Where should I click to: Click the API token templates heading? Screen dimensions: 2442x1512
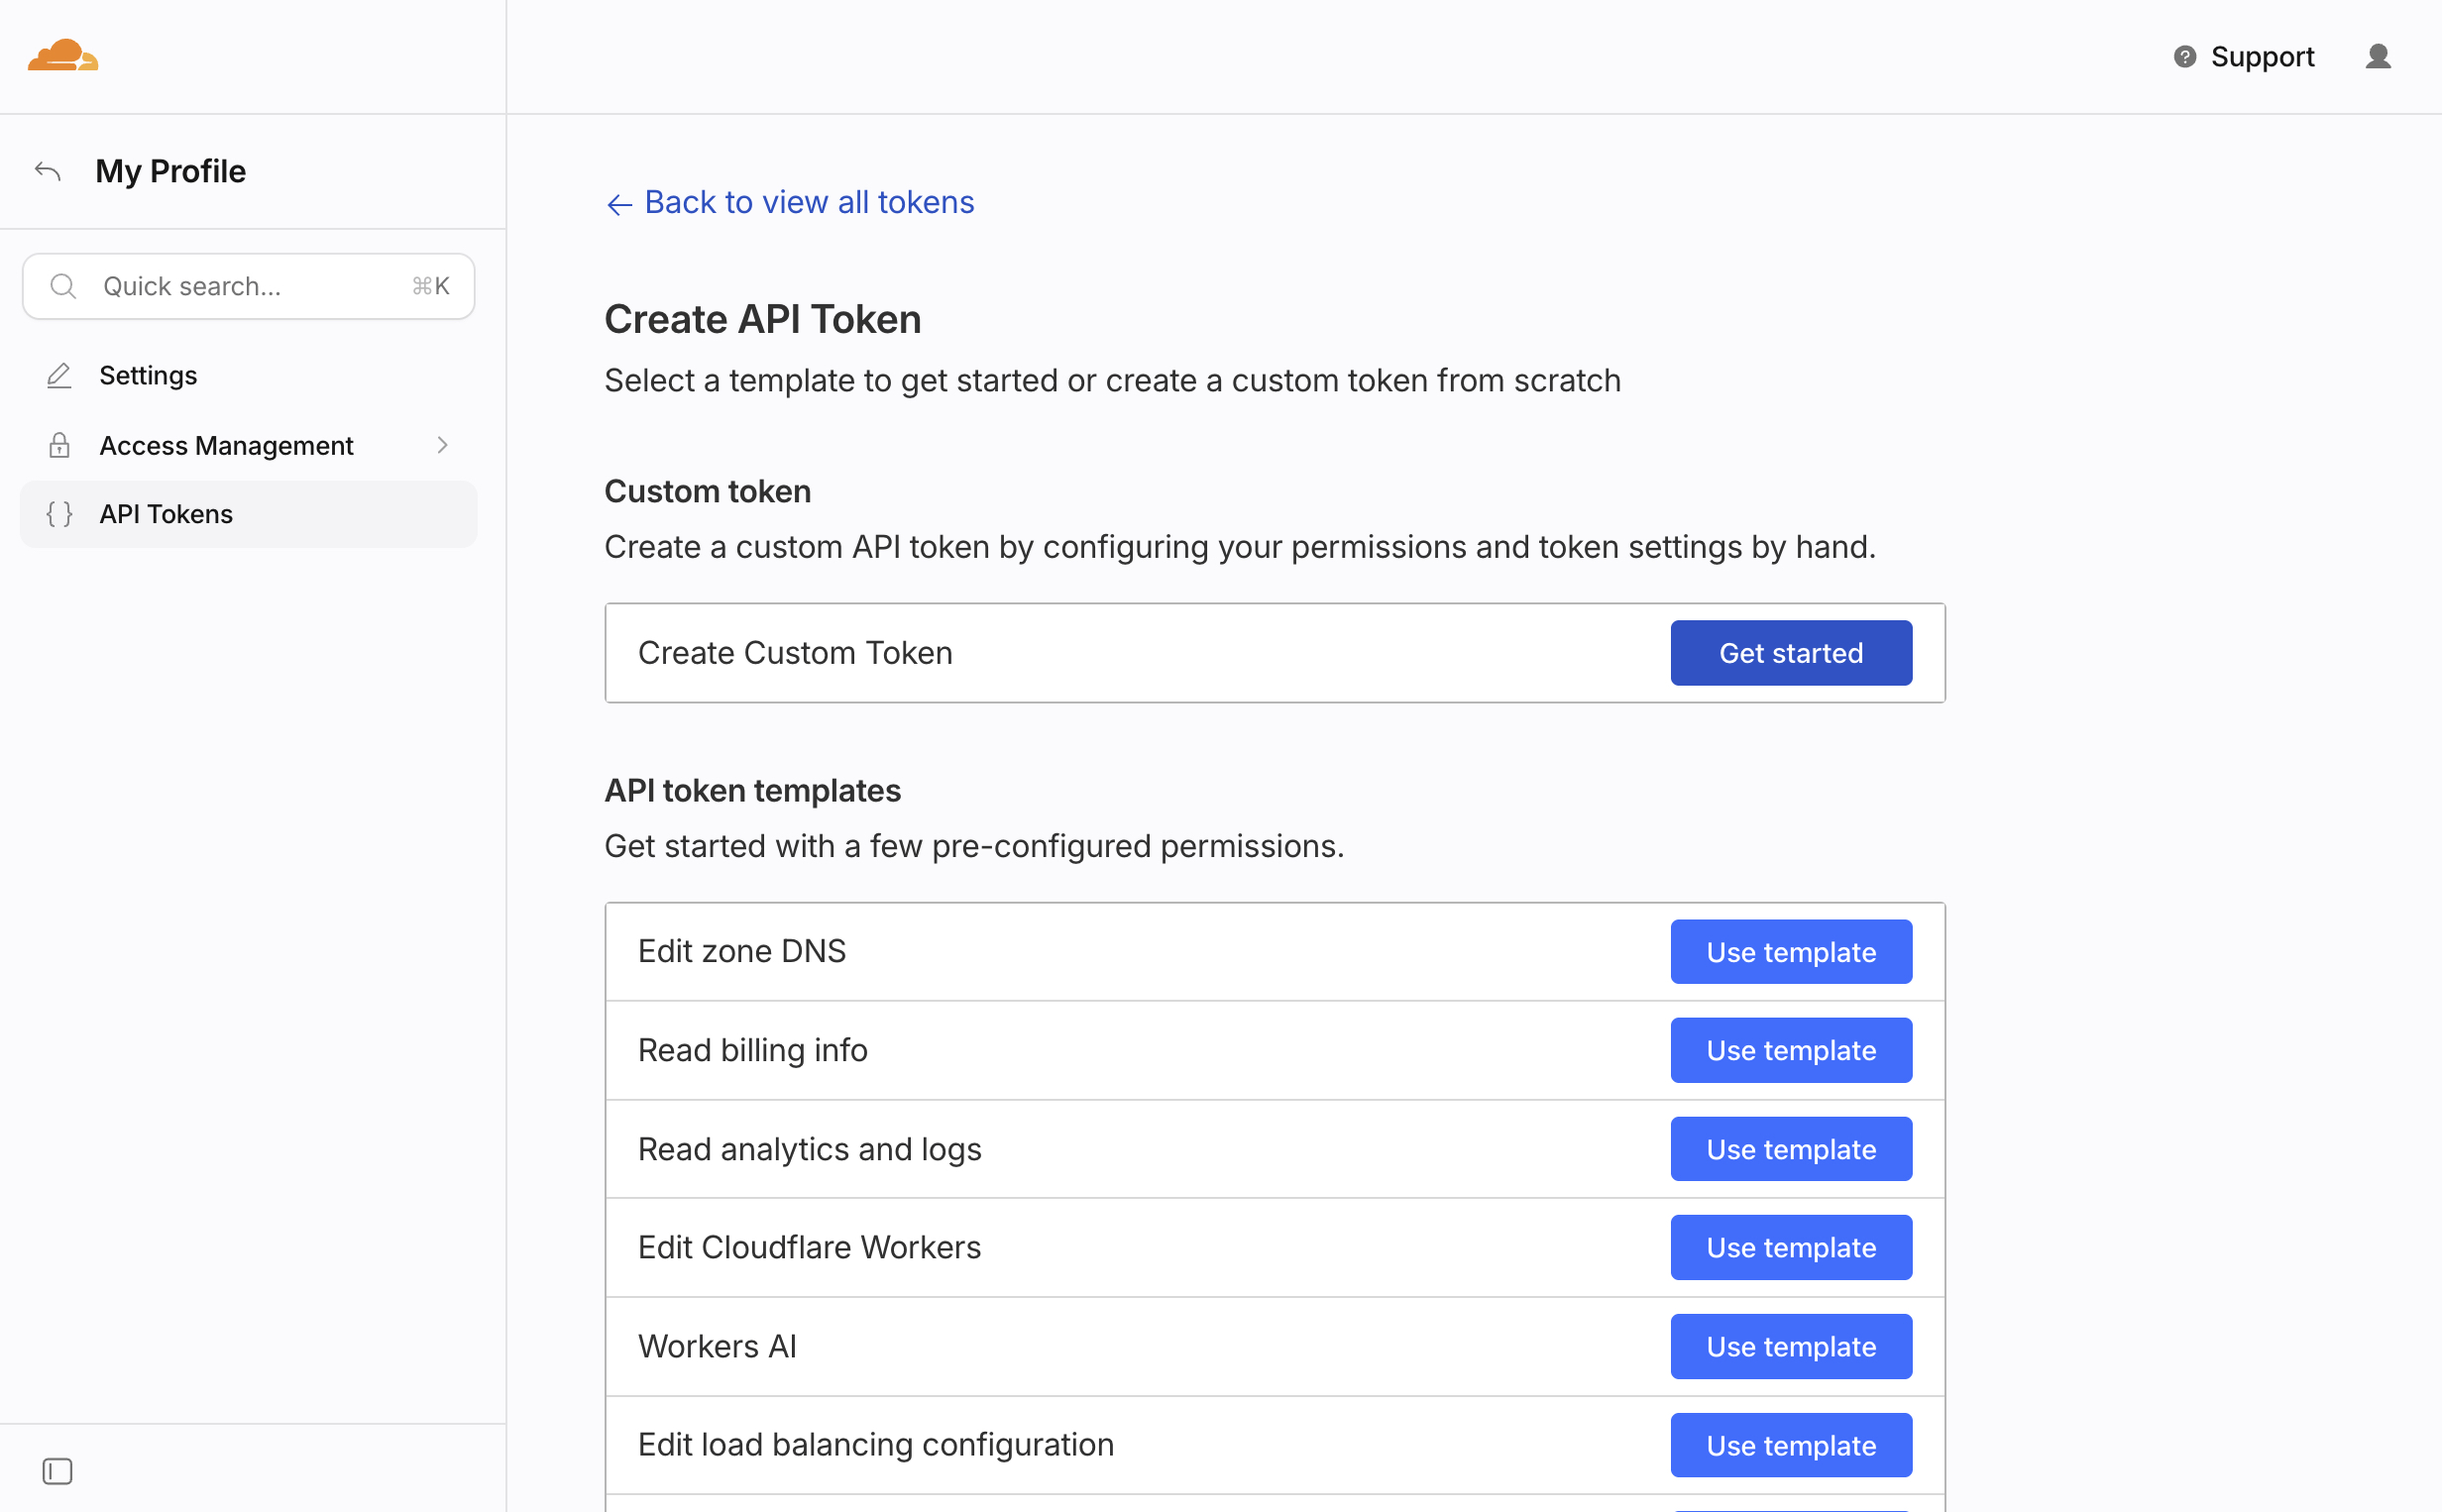pyautogui.click(x=753, y=790)
